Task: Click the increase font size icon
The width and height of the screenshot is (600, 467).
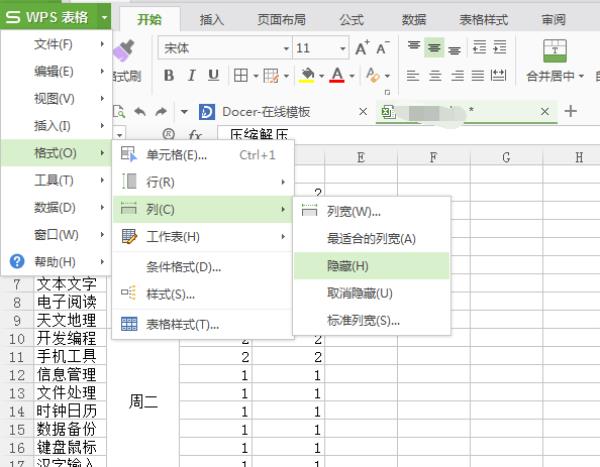Action: (x=361, y=47)
